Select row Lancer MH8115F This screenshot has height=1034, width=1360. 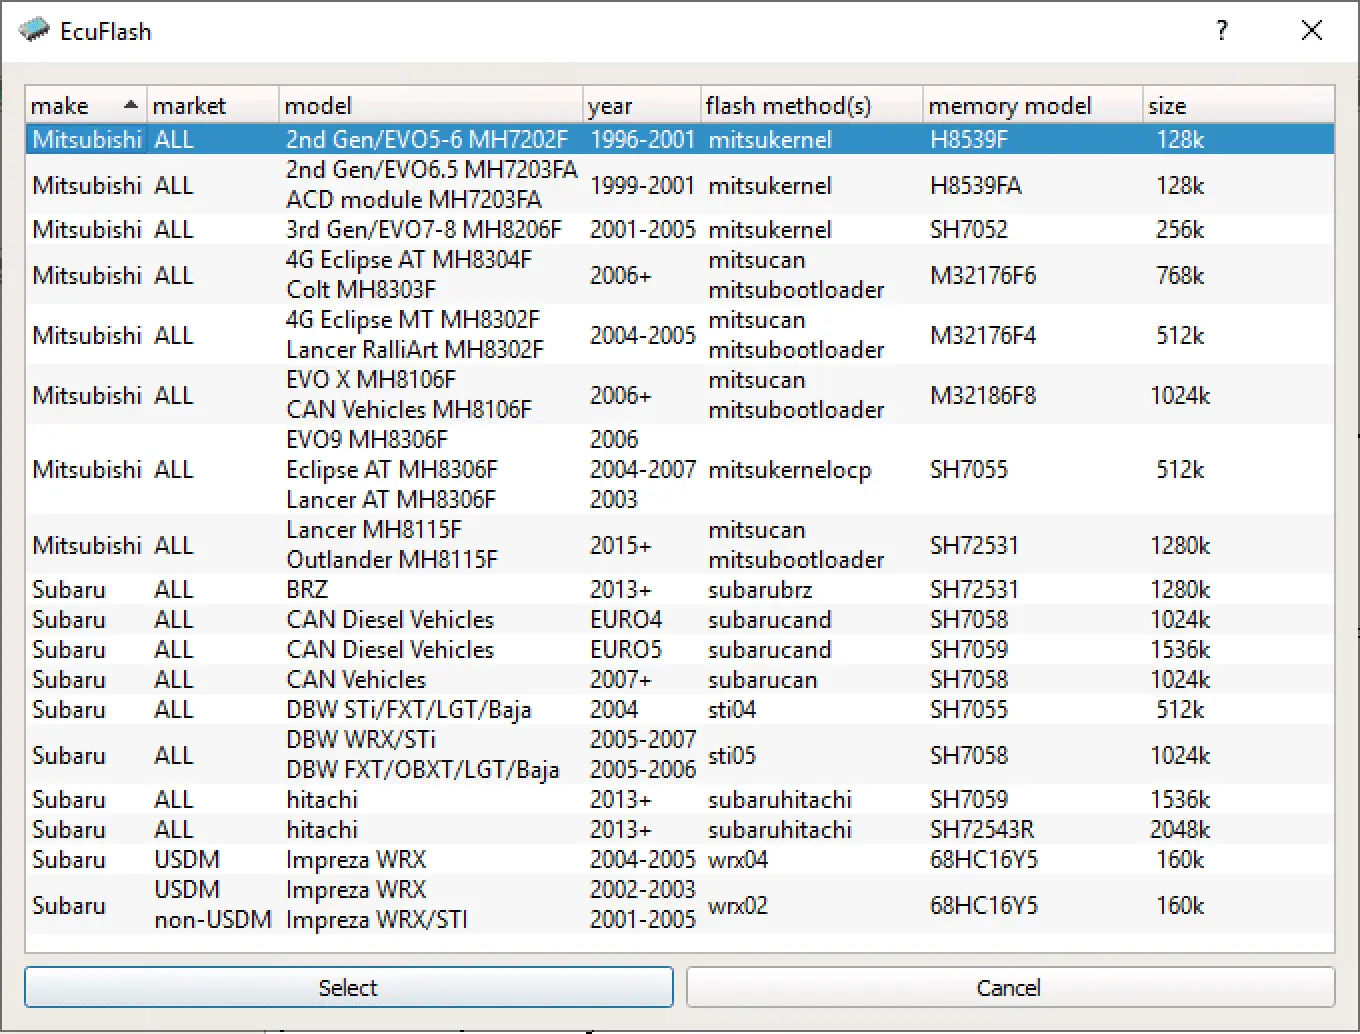point(680,544)
